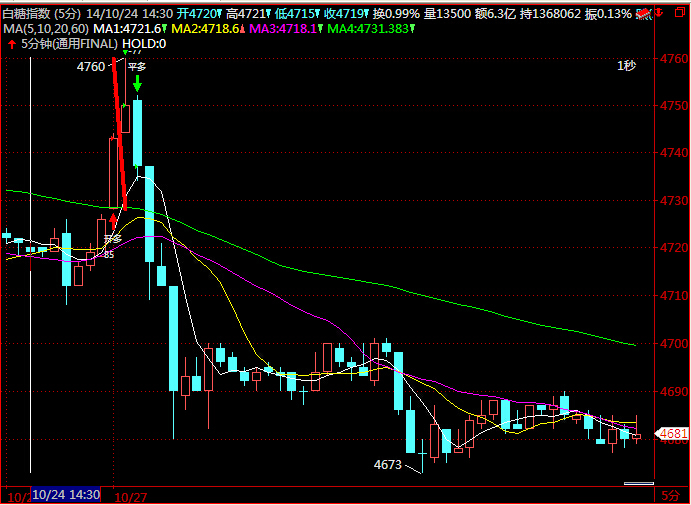The width and height of the screenshot is (691, 505).
Task: Click the 1秒 refresh label
Action: tap(626, 66)
